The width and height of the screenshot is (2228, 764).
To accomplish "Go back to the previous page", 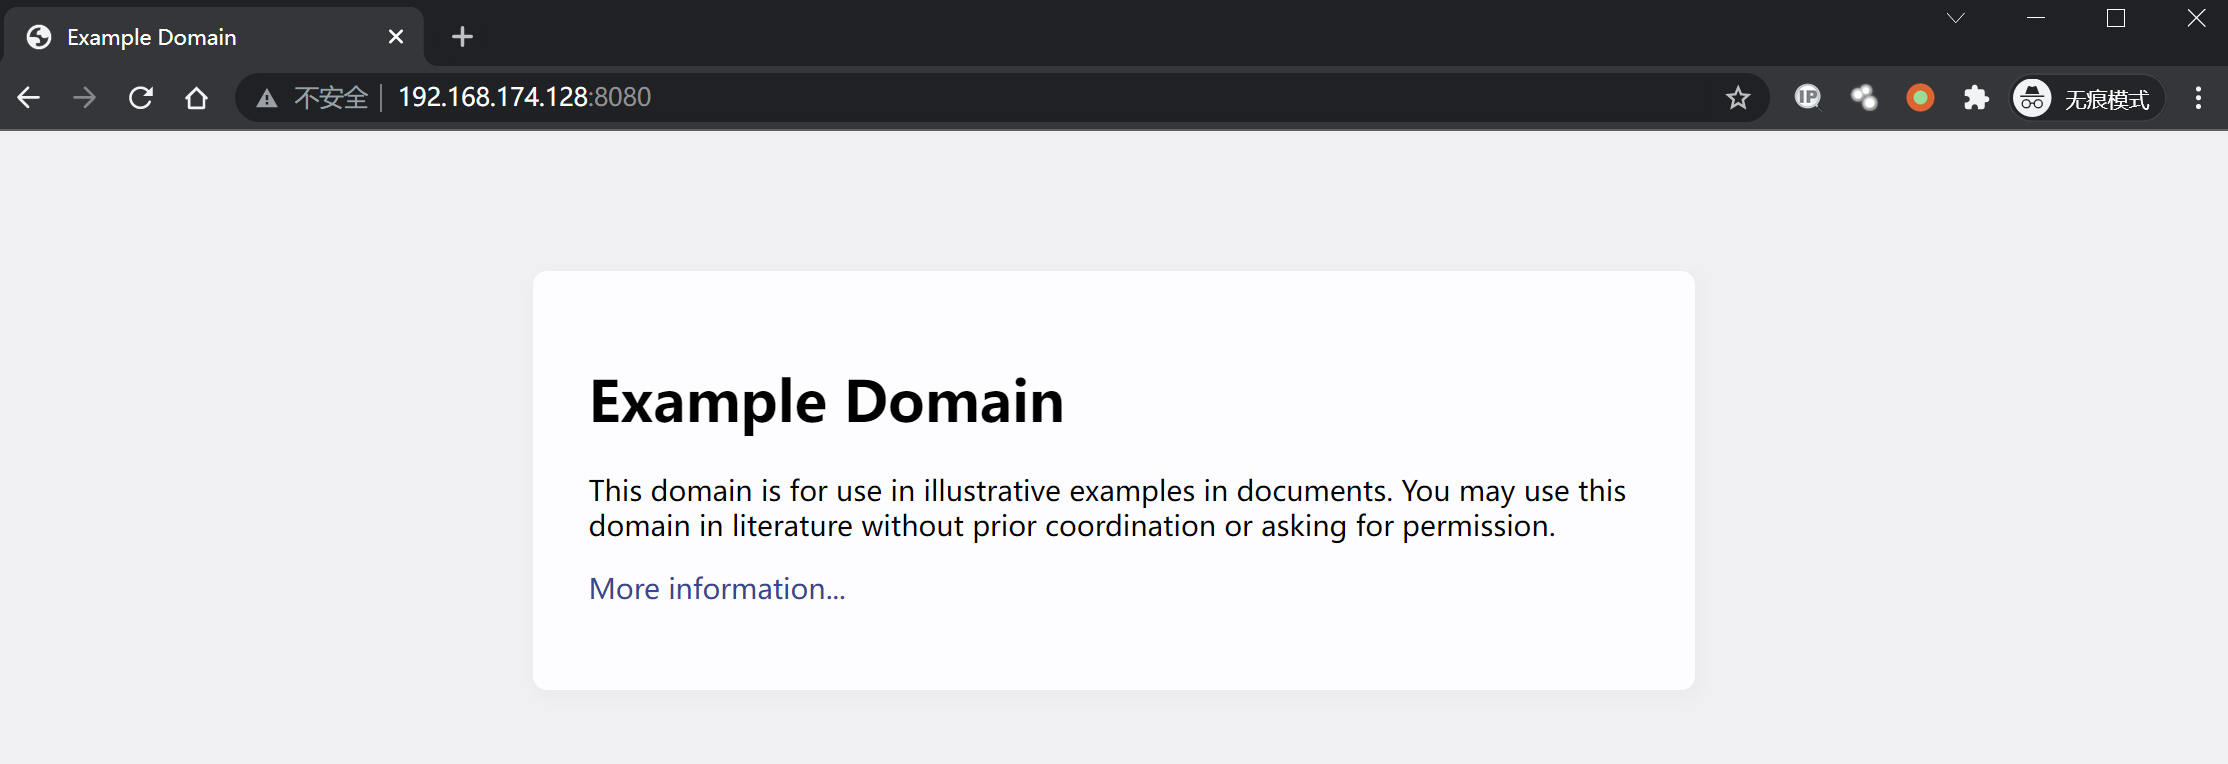I will [x=29, y=97].
